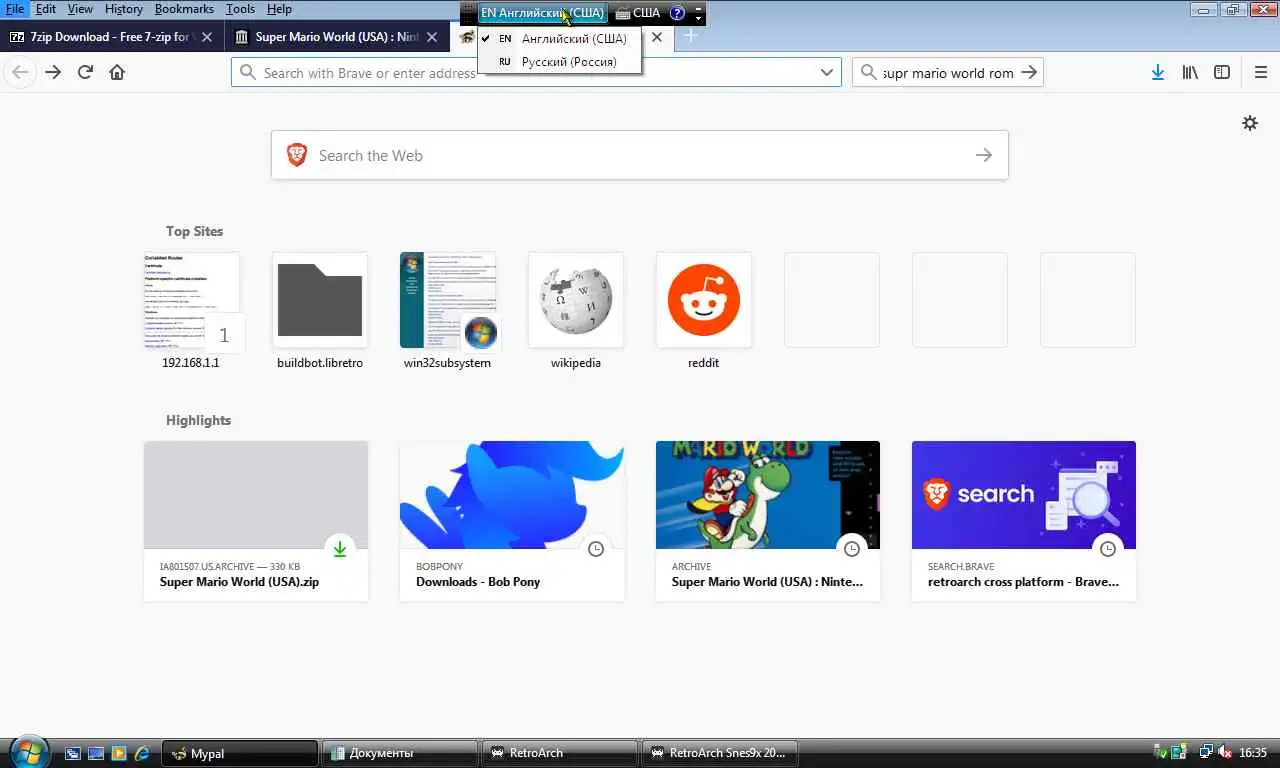Open Downloads - Bob Pony highlight
The width and height of the screenshot is (1280, 768).
click(x=512, y=521)
